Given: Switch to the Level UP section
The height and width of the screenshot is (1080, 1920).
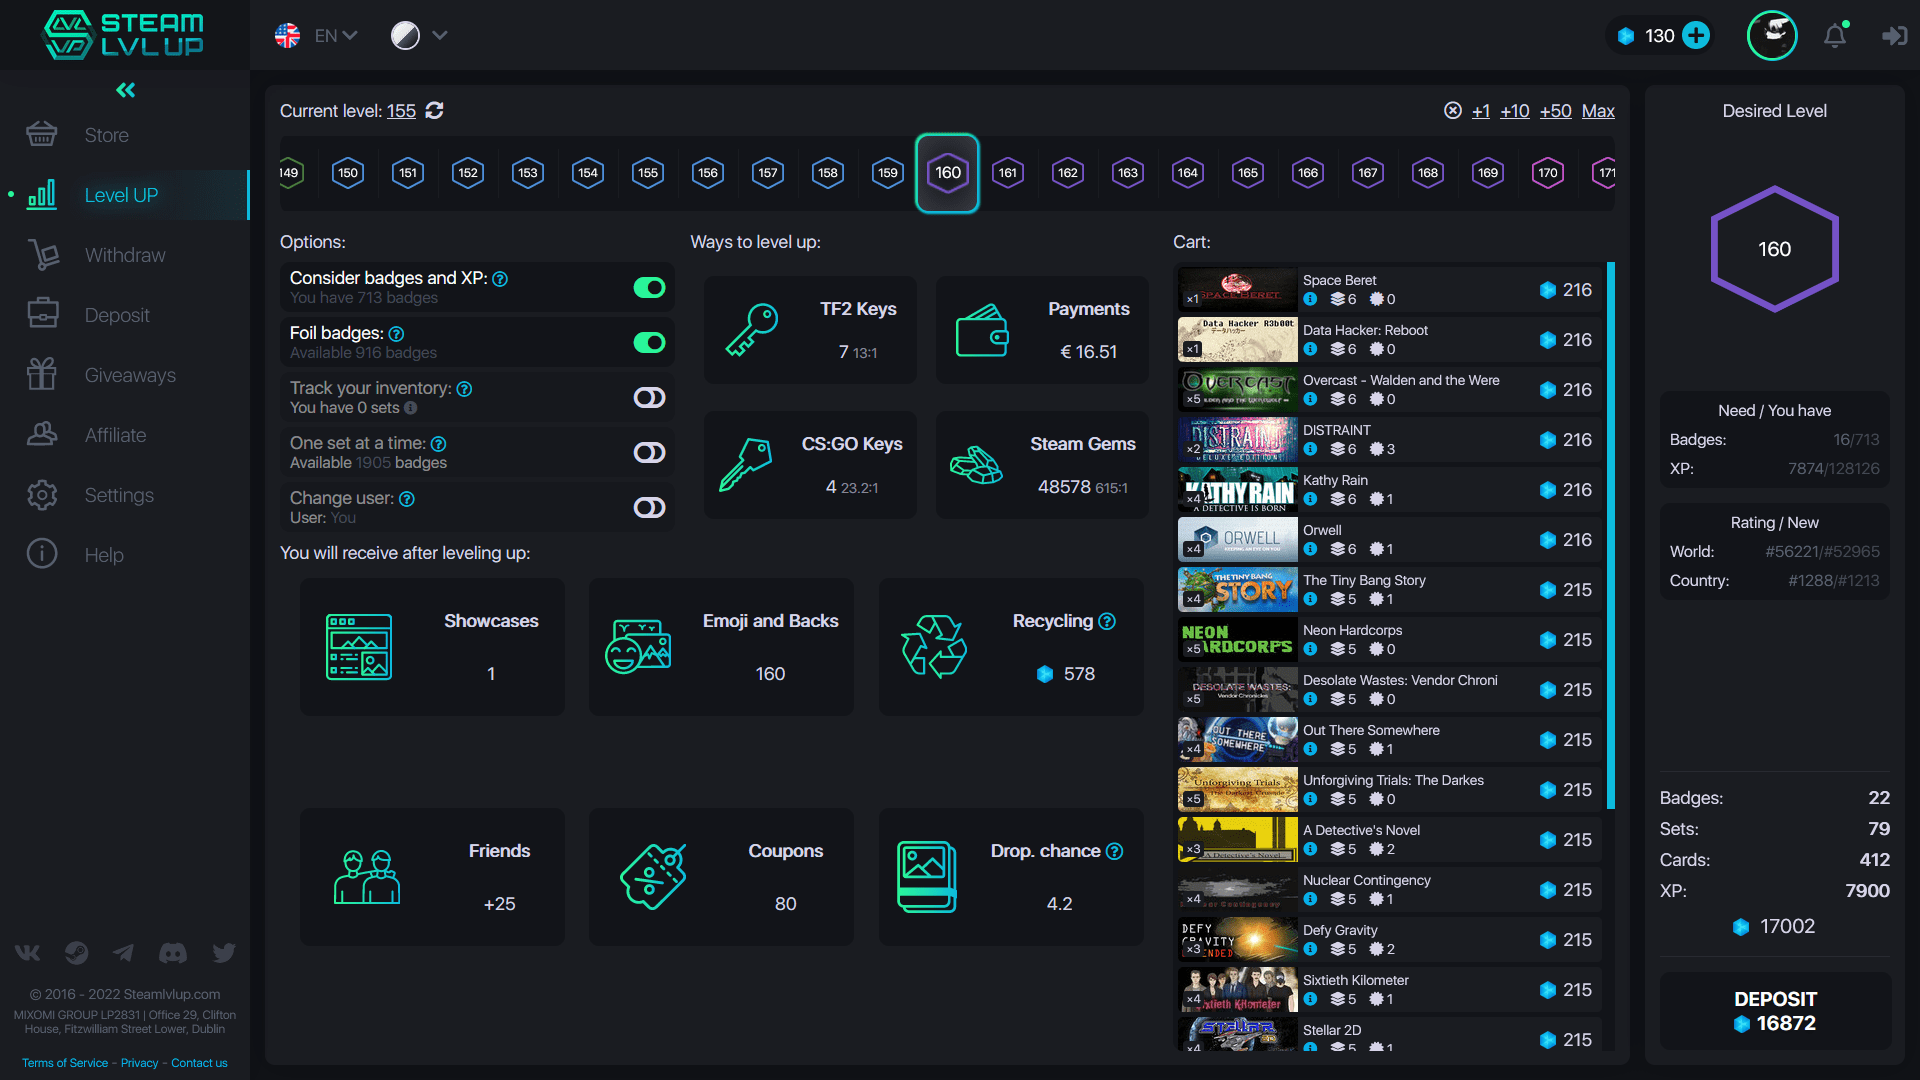Looking at the screenshot, I should click(120, 195).
